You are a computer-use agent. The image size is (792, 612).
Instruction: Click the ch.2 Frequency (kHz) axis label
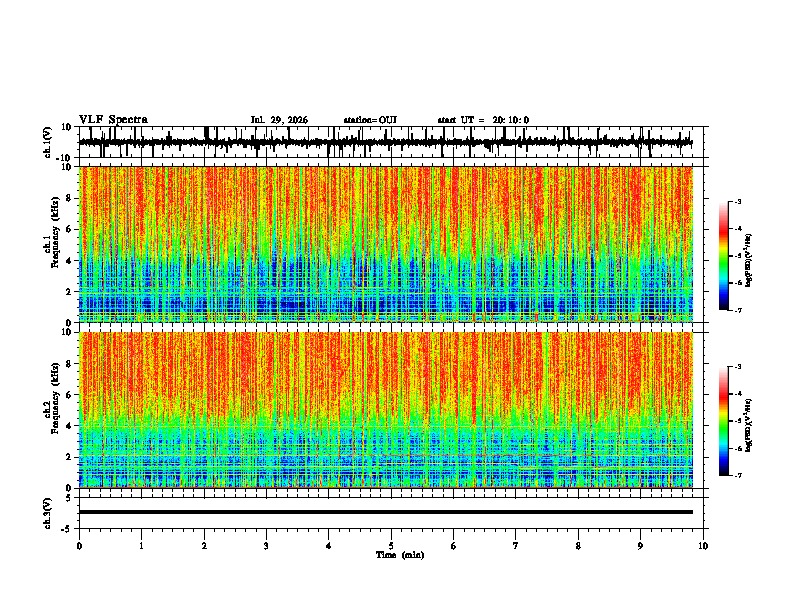(55, 410)
